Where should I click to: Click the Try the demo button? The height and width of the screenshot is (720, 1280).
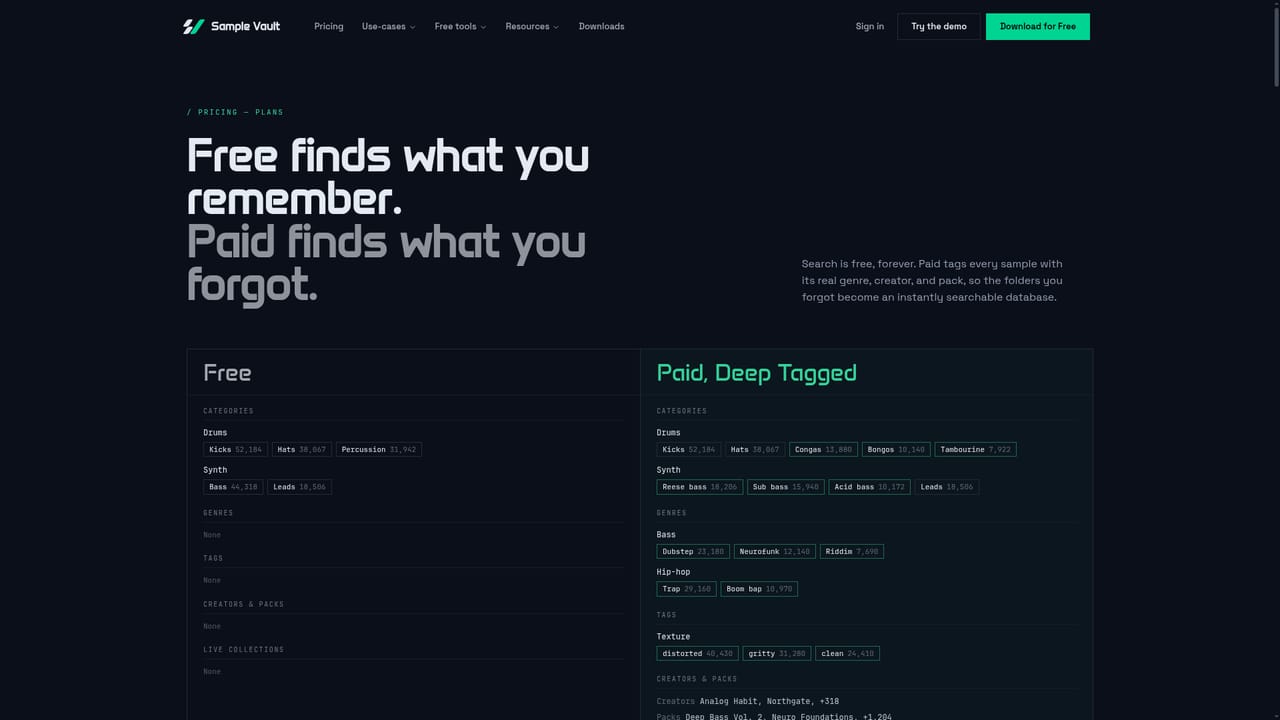point(939,26)
